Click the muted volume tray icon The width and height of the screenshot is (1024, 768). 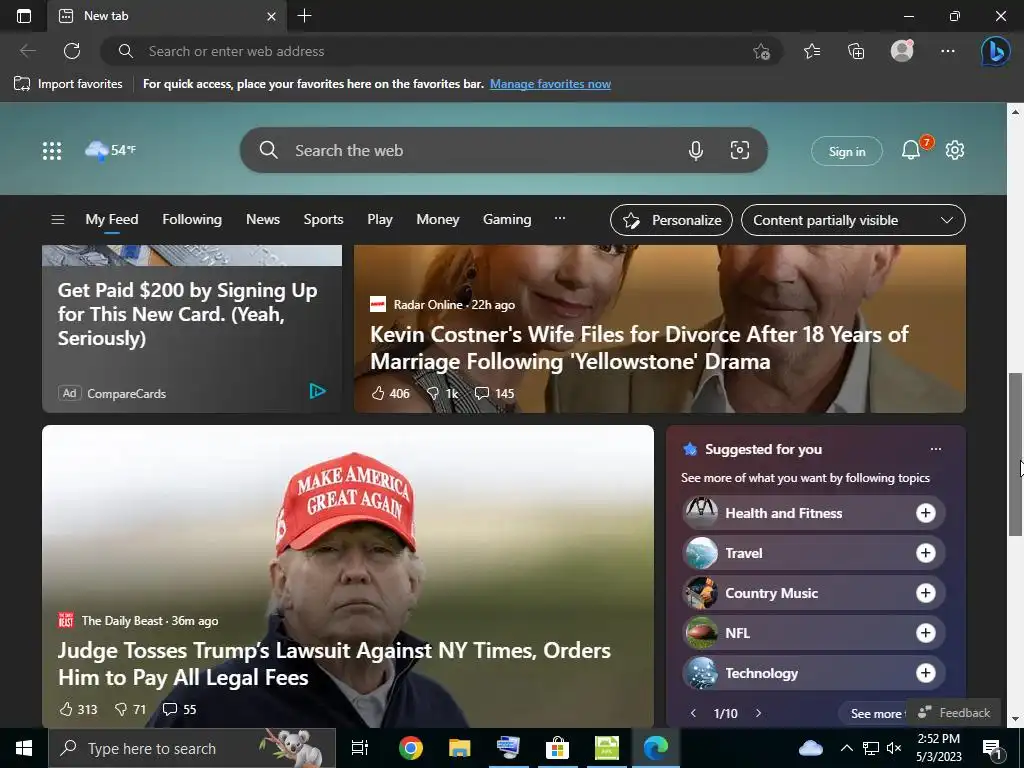click(x=894, y=748)
